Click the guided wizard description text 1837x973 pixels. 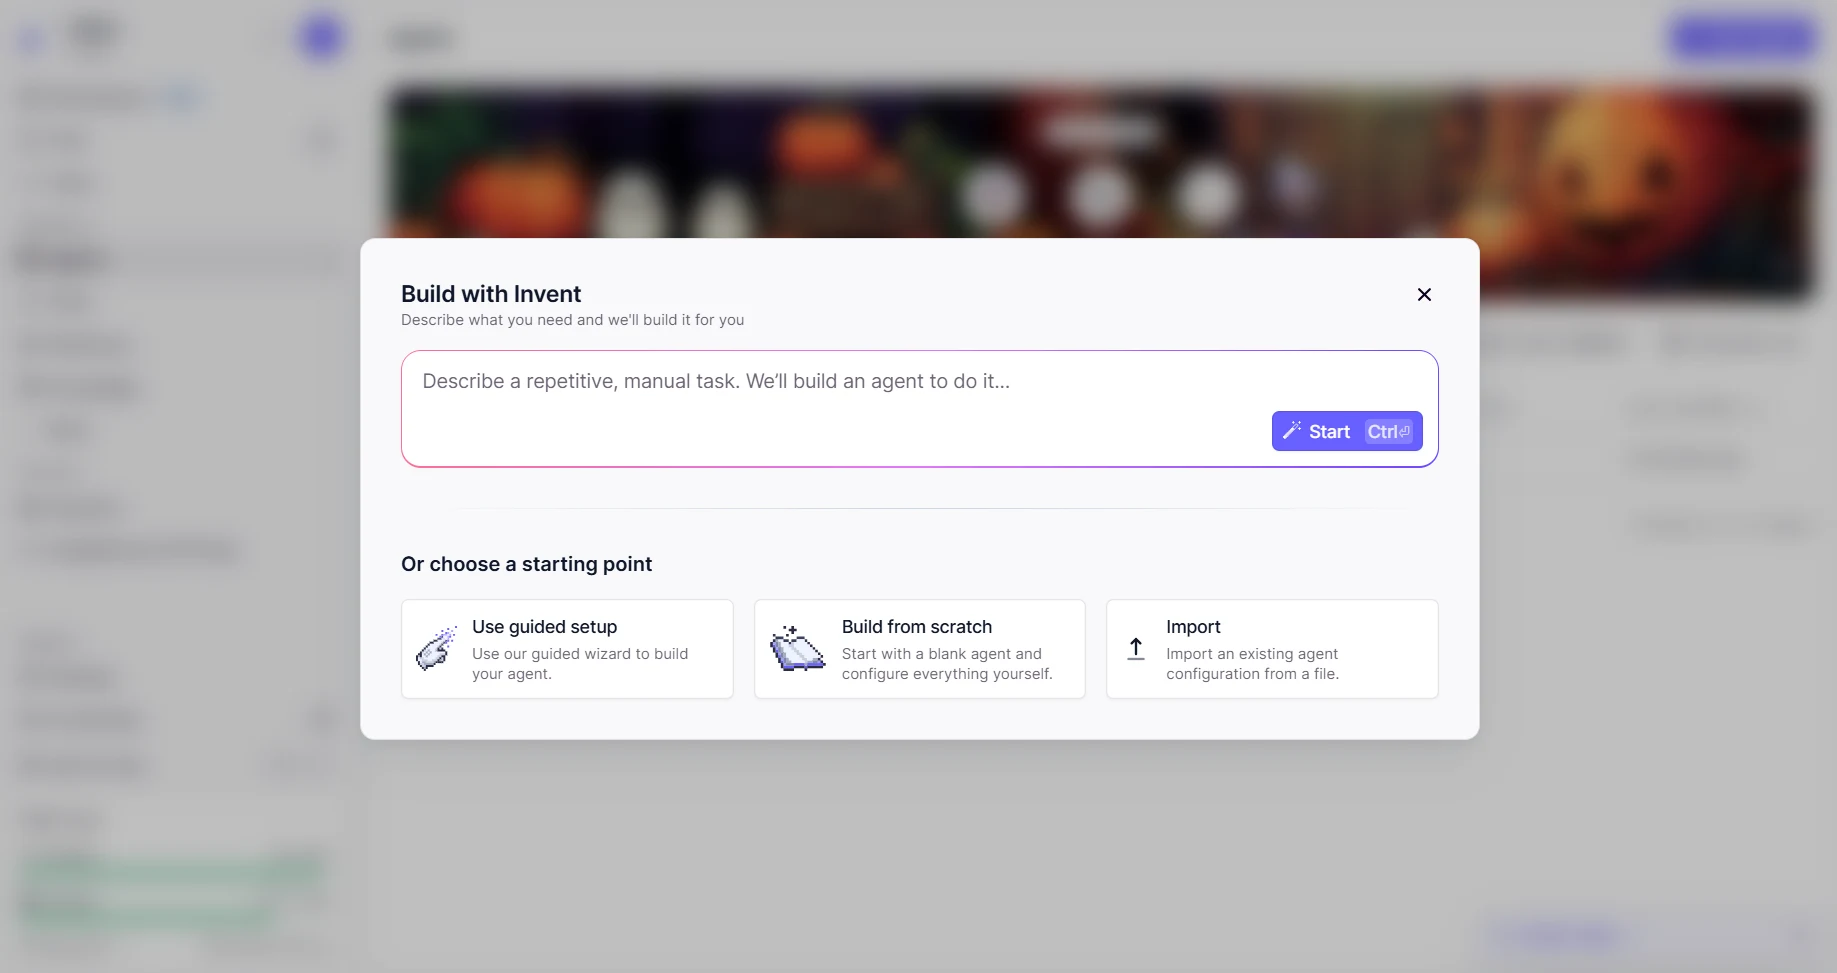pos(580,664)
